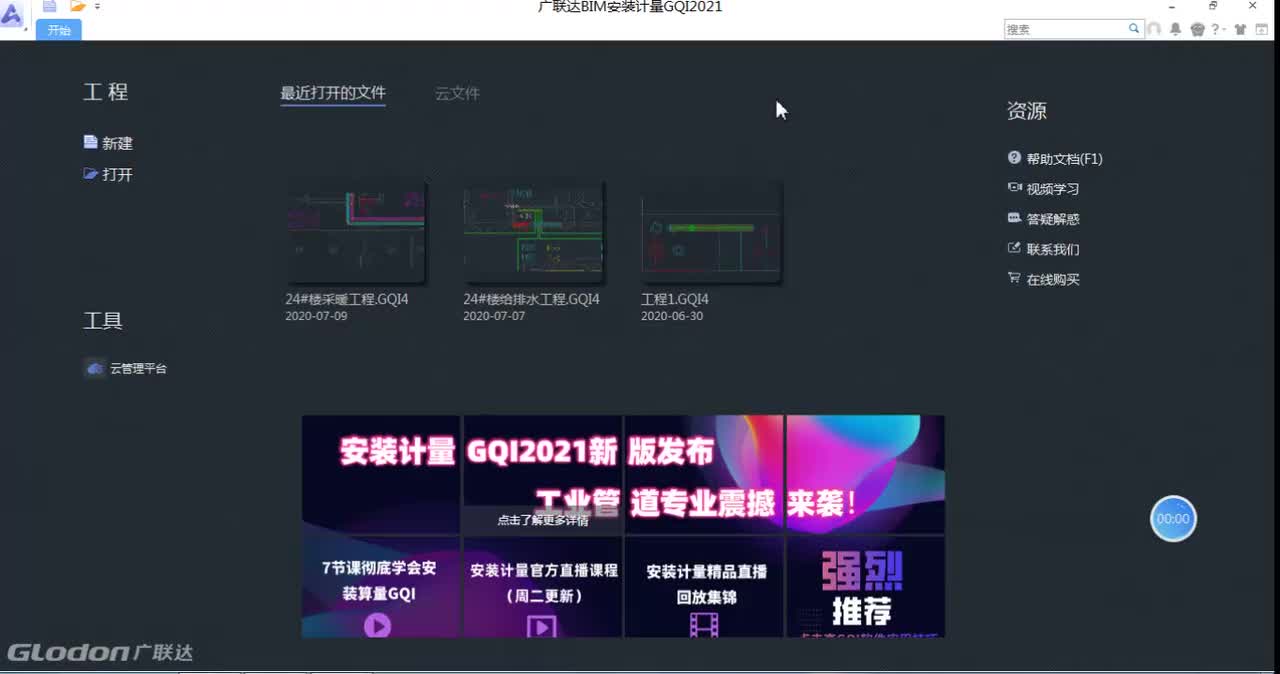1280x674 pixels.
Task: Click 点击了解更多详情 on banner
Action: point(543,520)
